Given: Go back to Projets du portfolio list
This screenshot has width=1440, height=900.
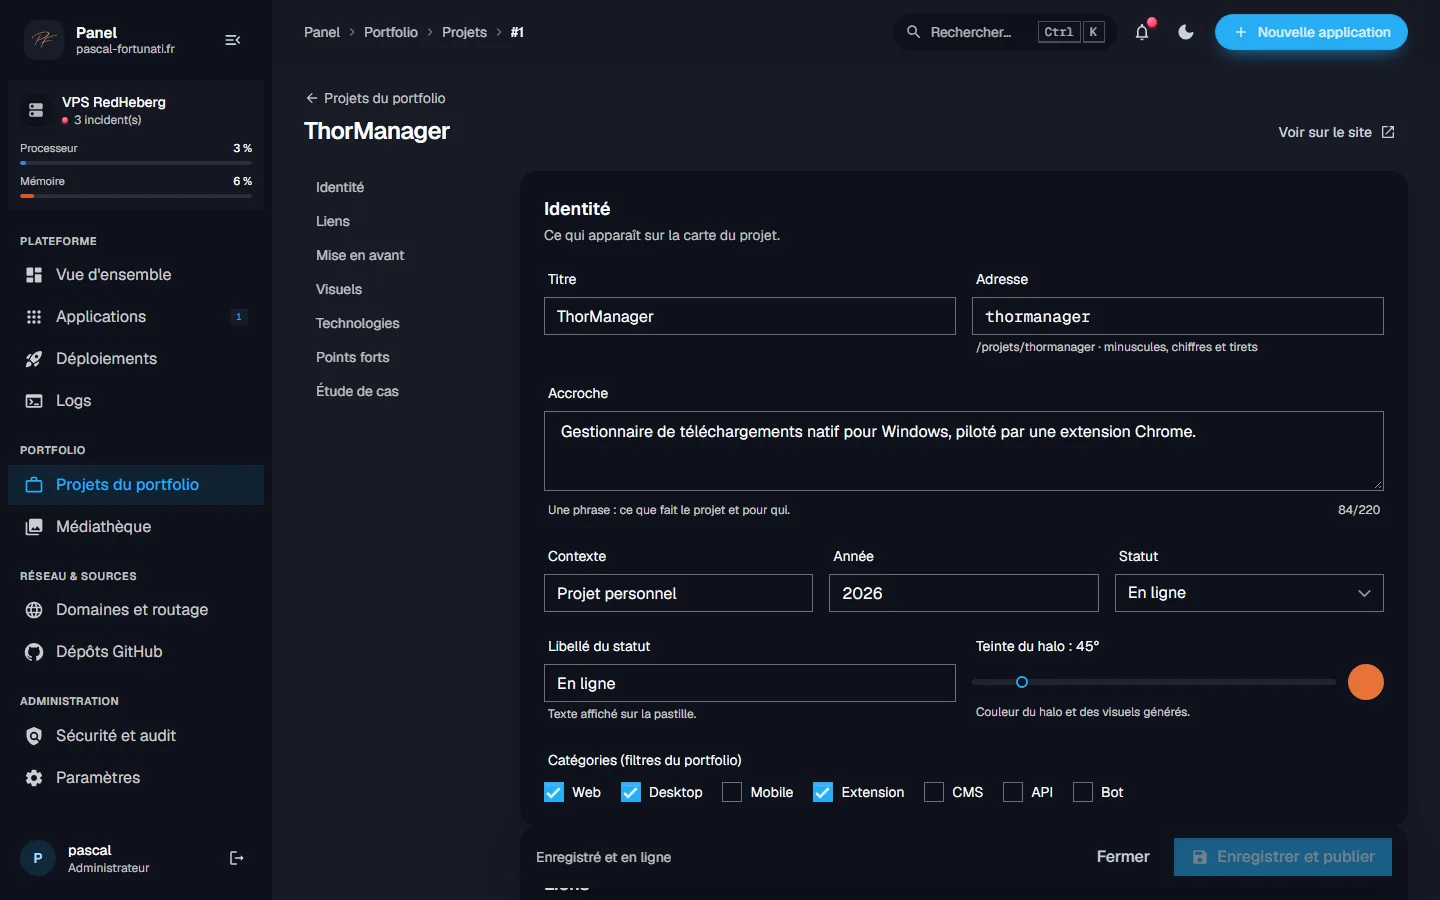Looking at the screenshot, I should (375, 98).
